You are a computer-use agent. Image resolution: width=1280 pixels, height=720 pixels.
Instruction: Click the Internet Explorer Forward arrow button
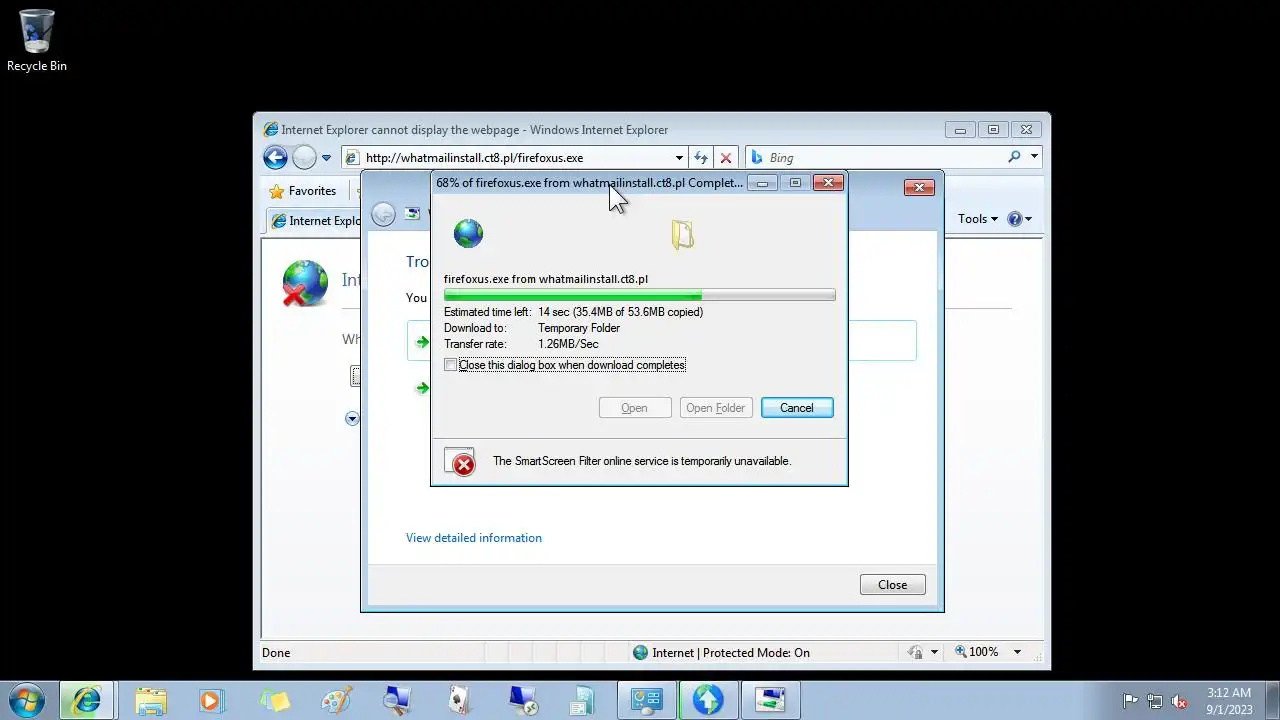pyautogui.click(x=304, y=157)
